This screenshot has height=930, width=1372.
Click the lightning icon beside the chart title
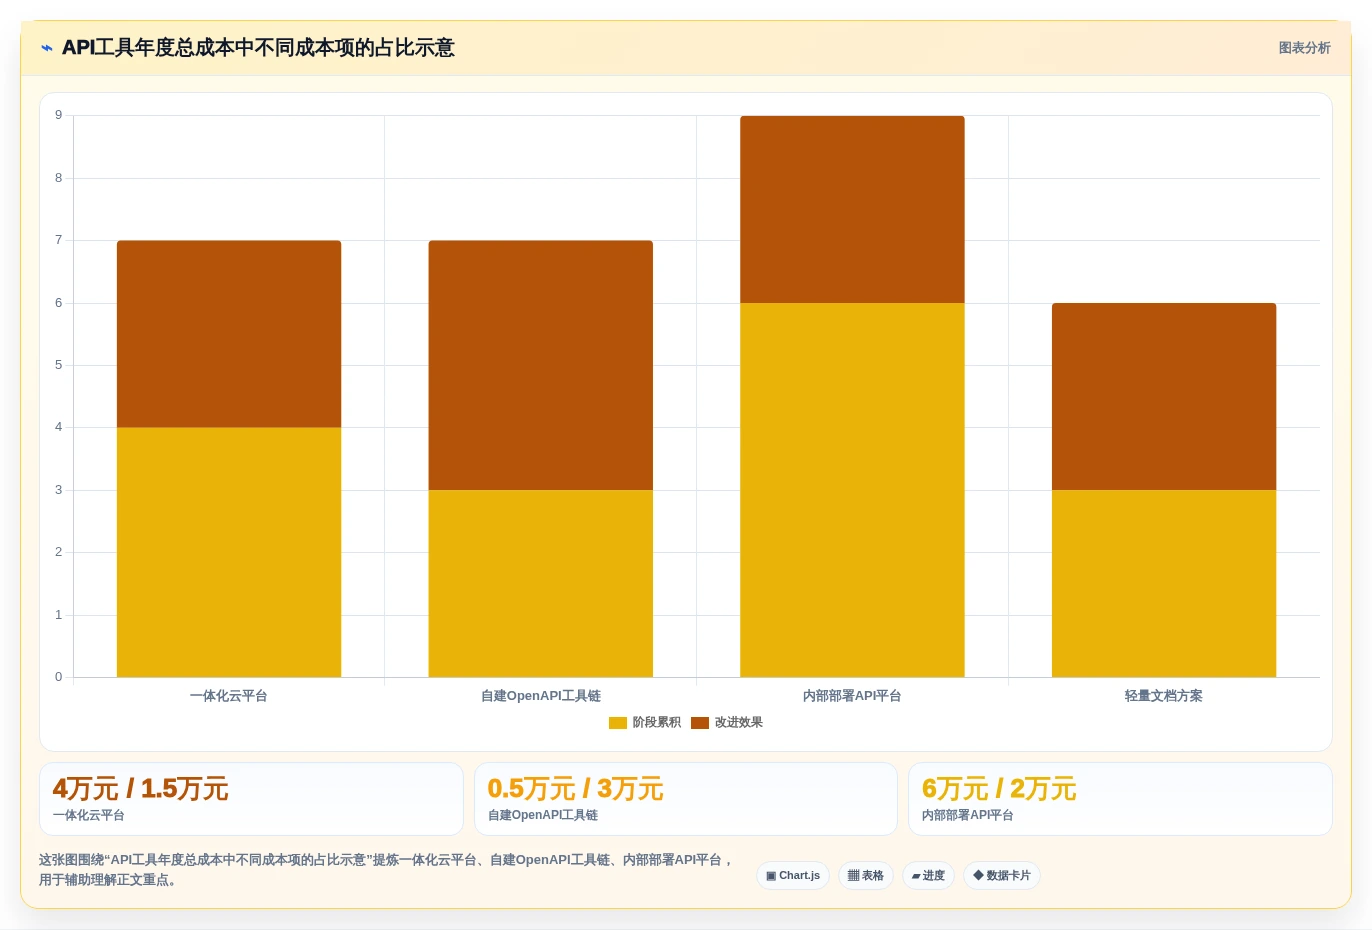[47, 48]
